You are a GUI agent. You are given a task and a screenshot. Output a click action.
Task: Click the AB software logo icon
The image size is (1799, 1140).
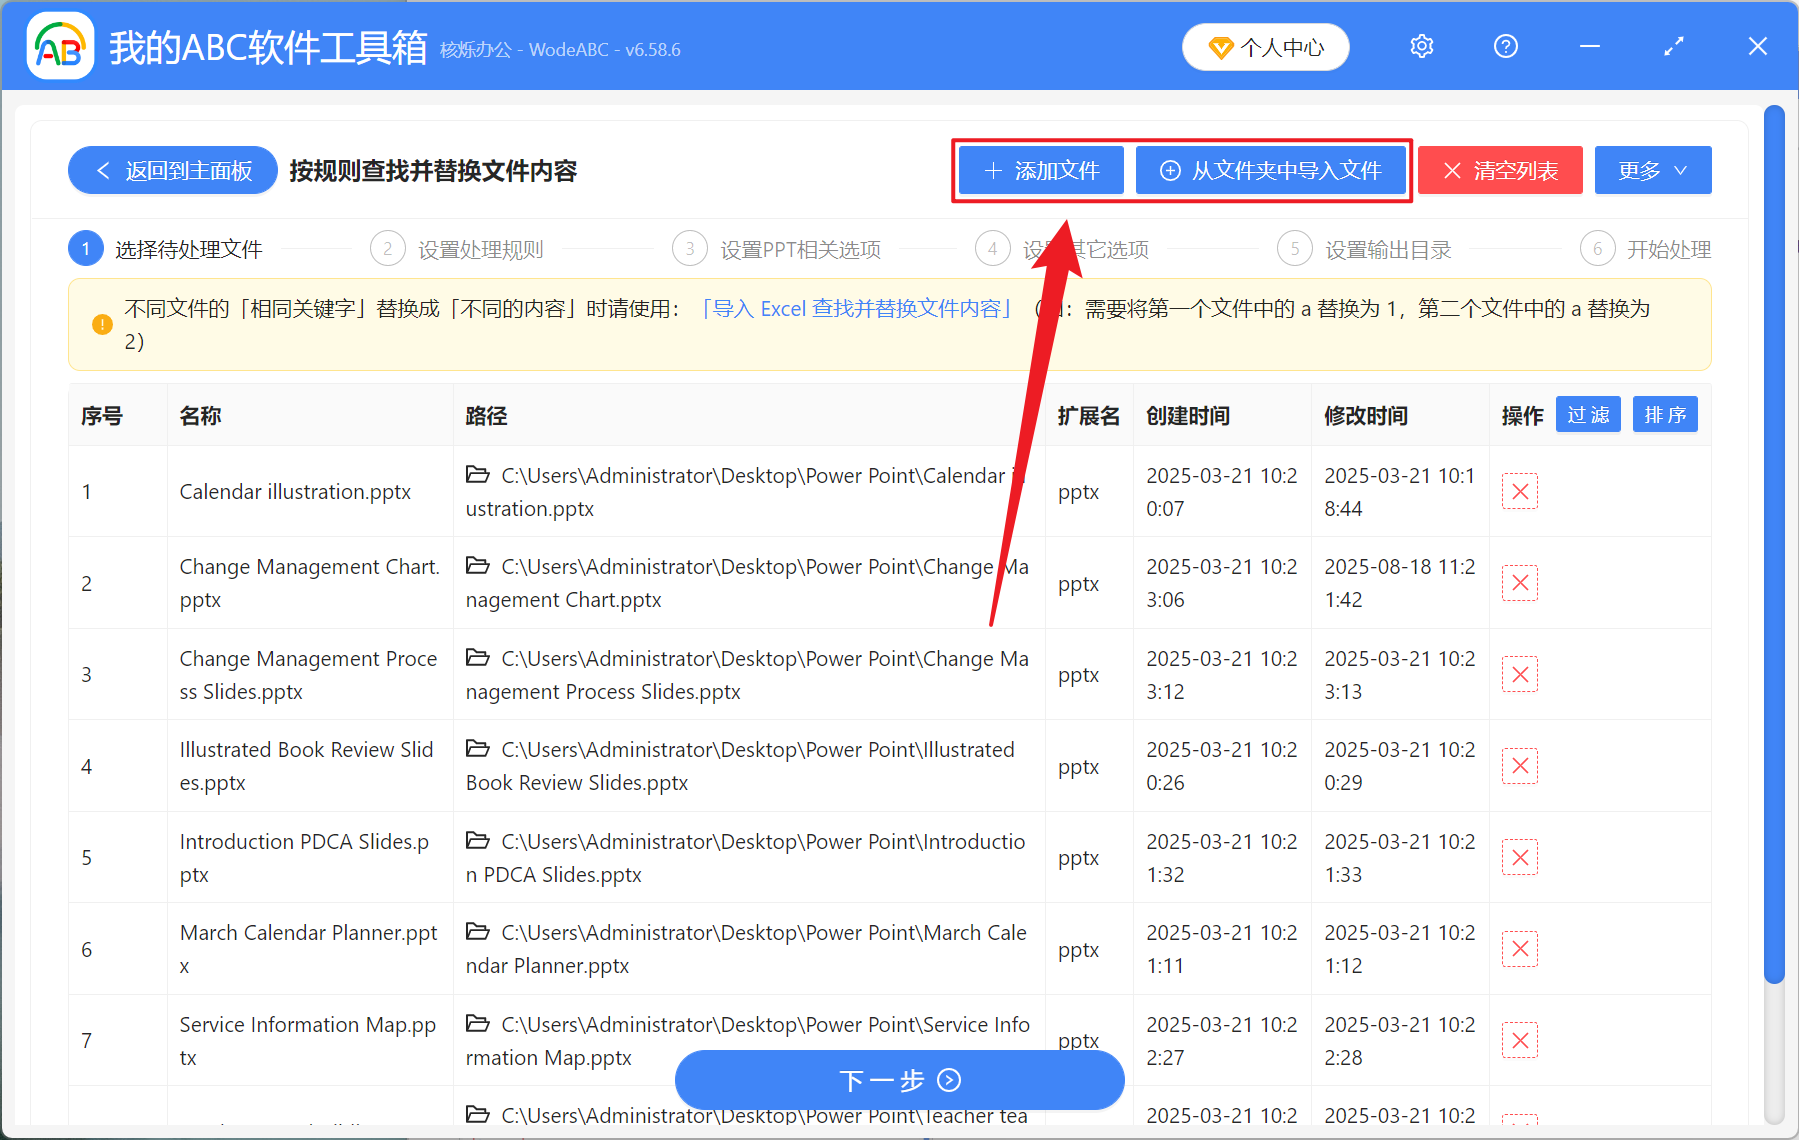(60, 46)
